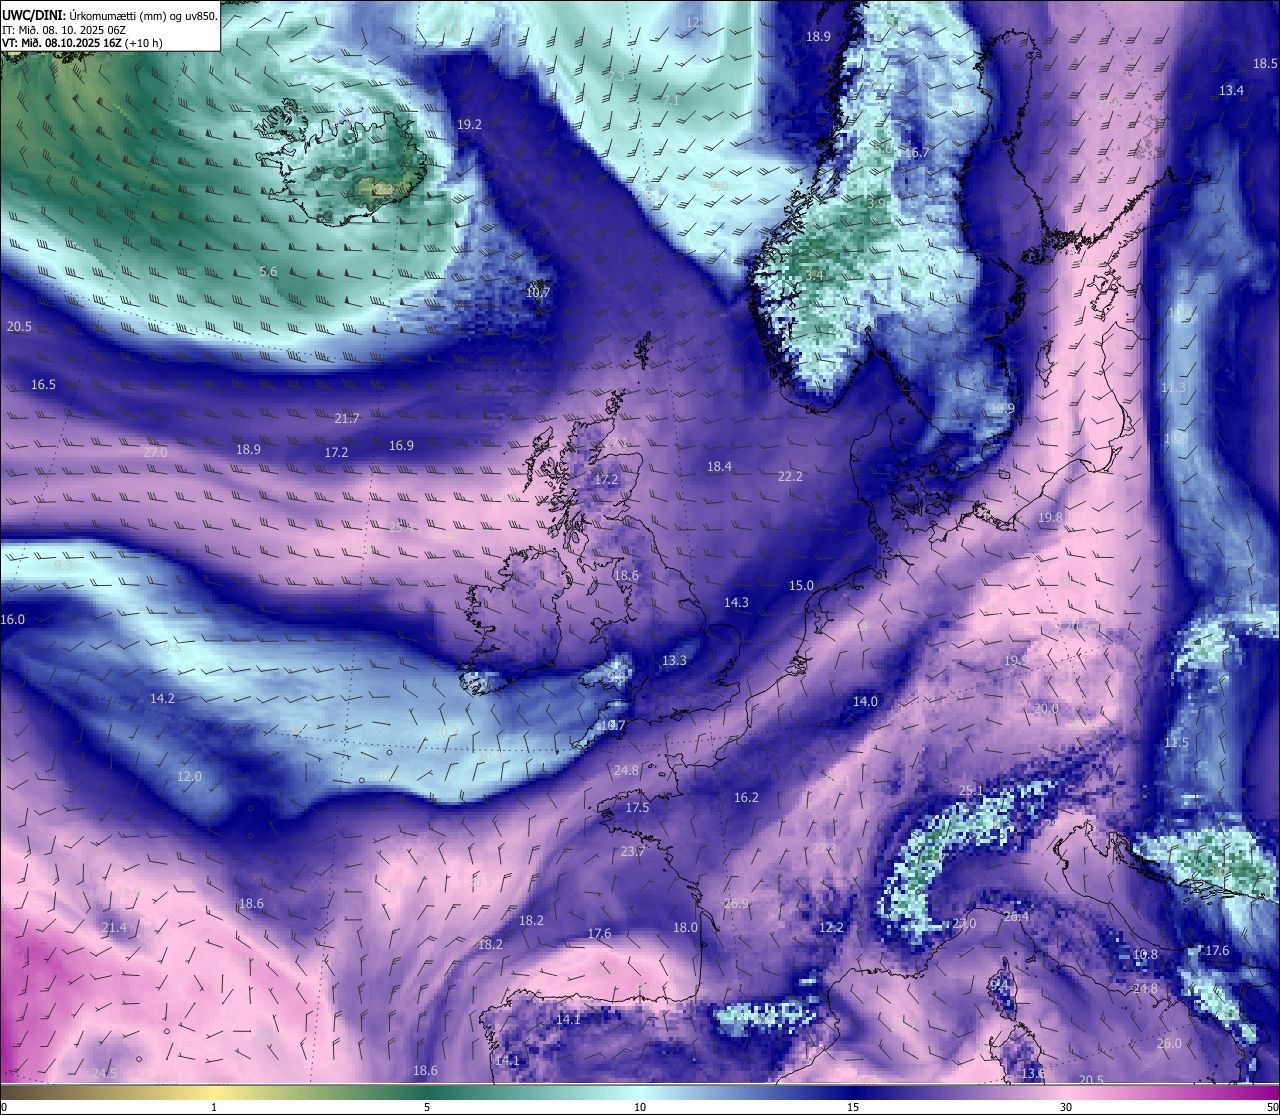This screenshot has width=1280, height=1115.
Task: Click the 2.3 value over Iceland
Action: (x=383, y=189)
